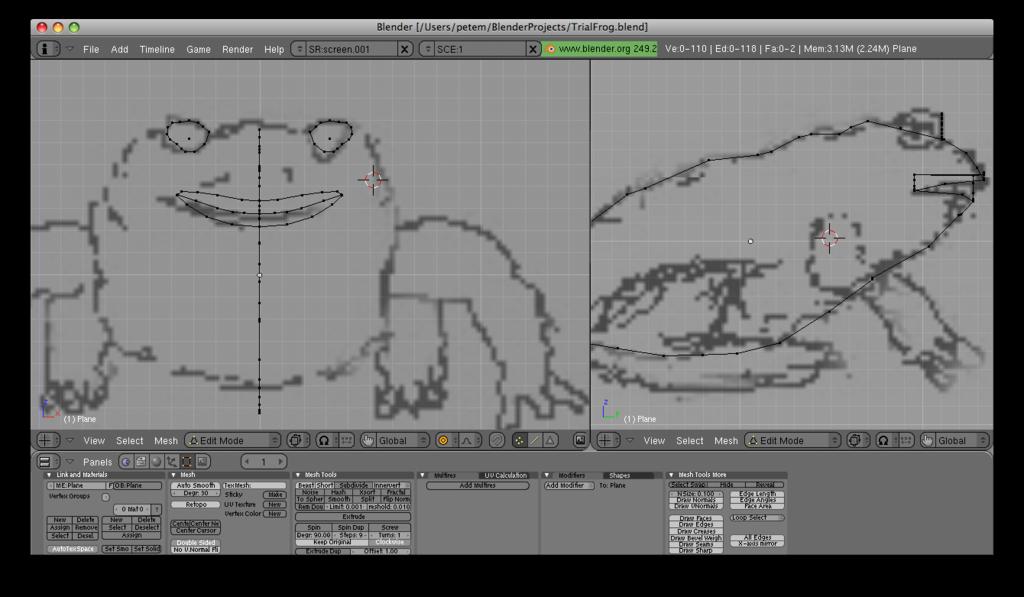Switch to Editing context icon in Panels header
This screenshot has width=1024, height=597.
187,461
